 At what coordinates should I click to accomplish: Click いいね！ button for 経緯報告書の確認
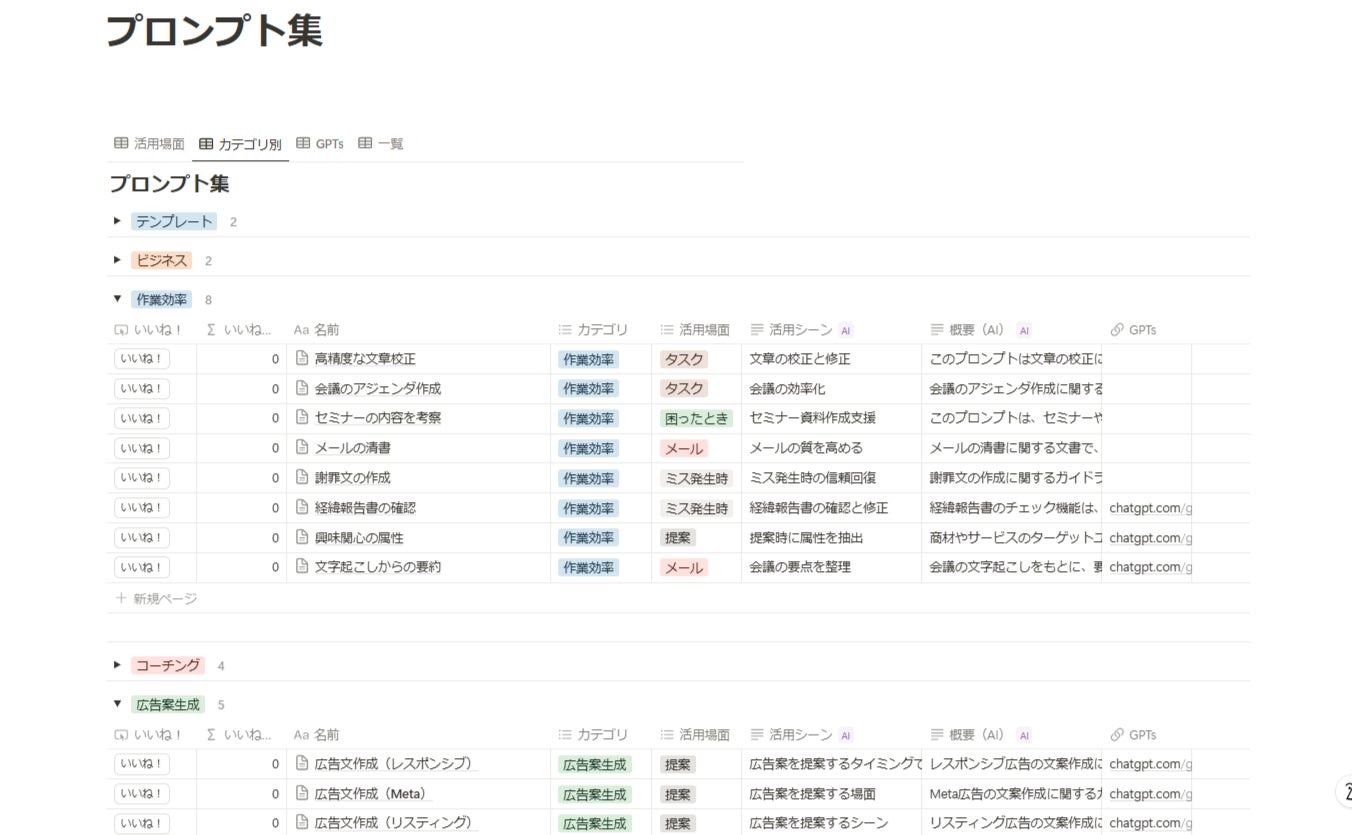point(142,508)
